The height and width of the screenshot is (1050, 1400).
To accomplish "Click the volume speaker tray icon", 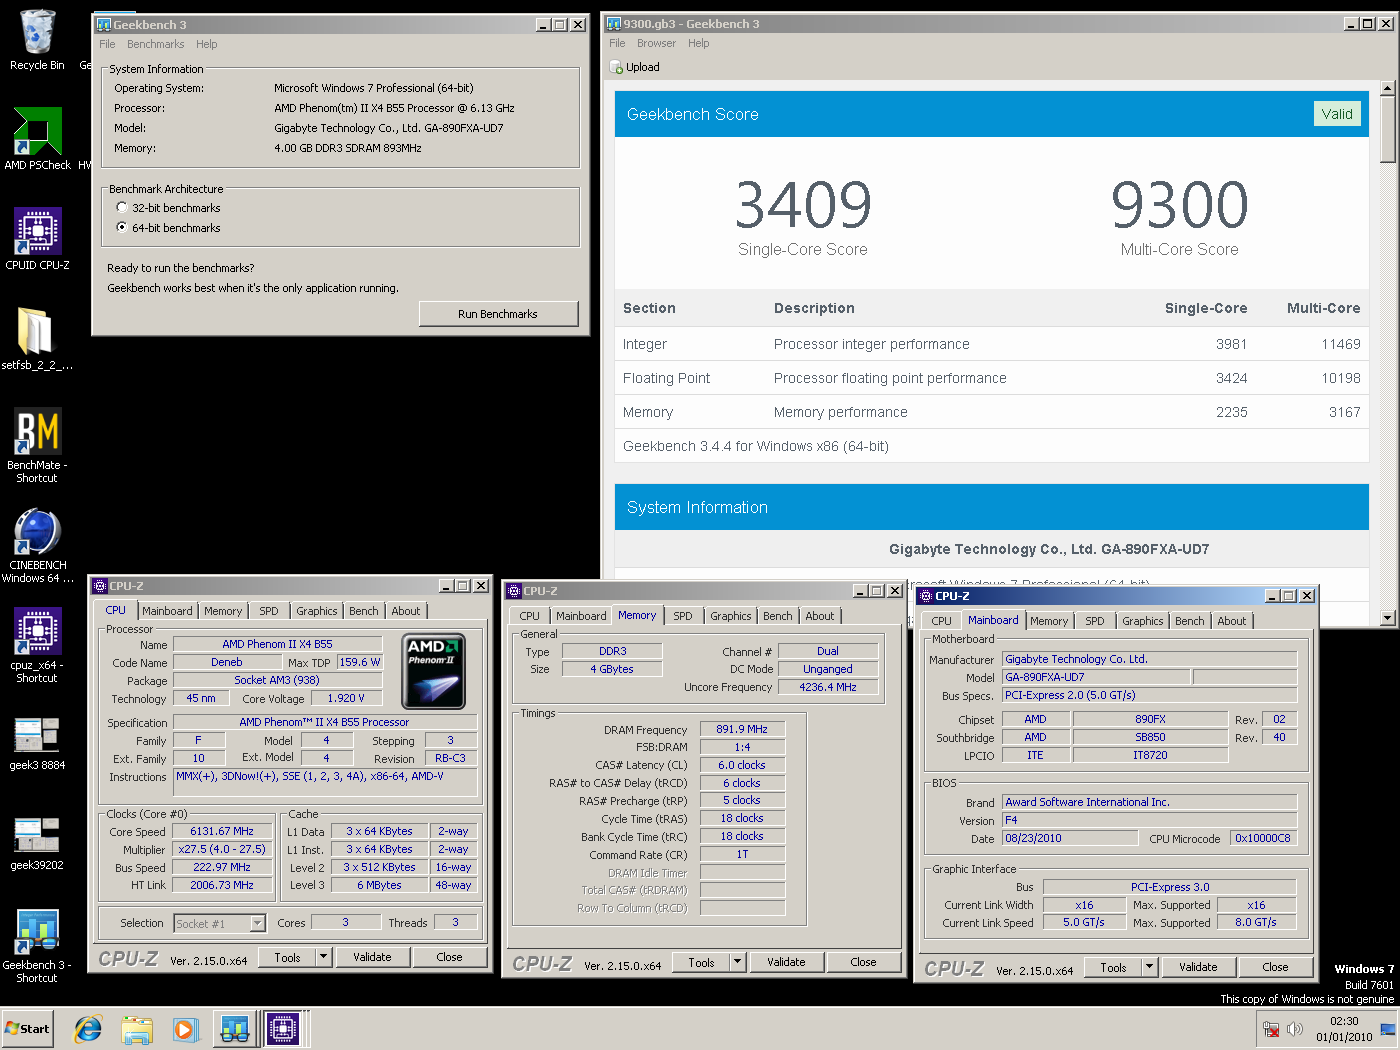I will tap(1295, 1029).
